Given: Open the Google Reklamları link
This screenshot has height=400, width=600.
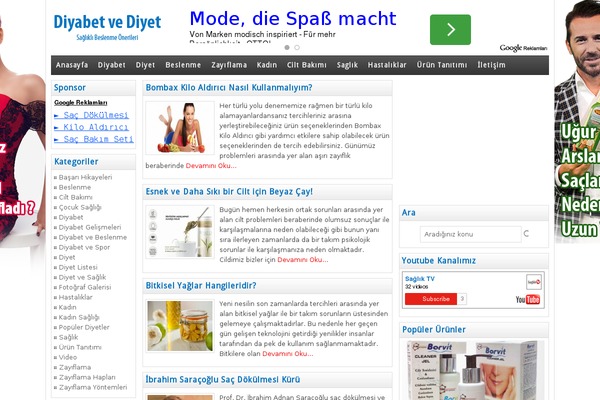Looking at the screenshot, I should tap(81, 103).
